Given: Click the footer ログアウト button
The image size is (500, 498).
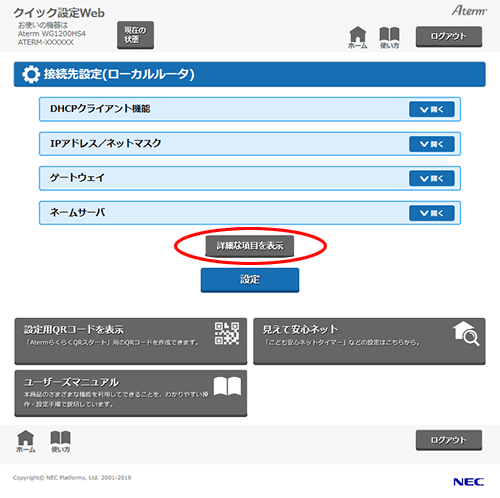Looking at the screenshot, I should 449,440.
